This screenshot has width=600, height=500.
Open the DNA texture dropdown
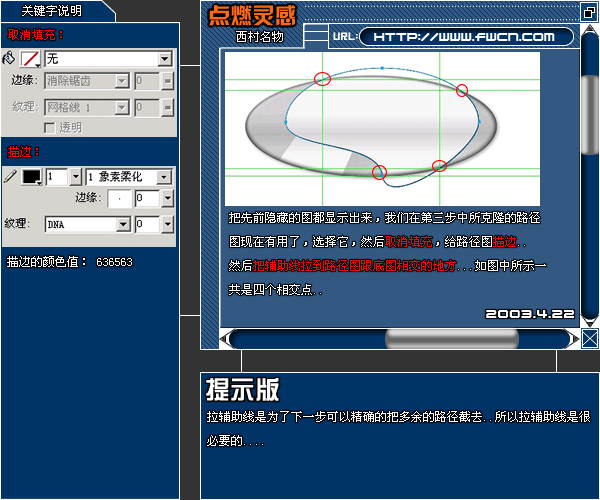(x=124, y=224)
